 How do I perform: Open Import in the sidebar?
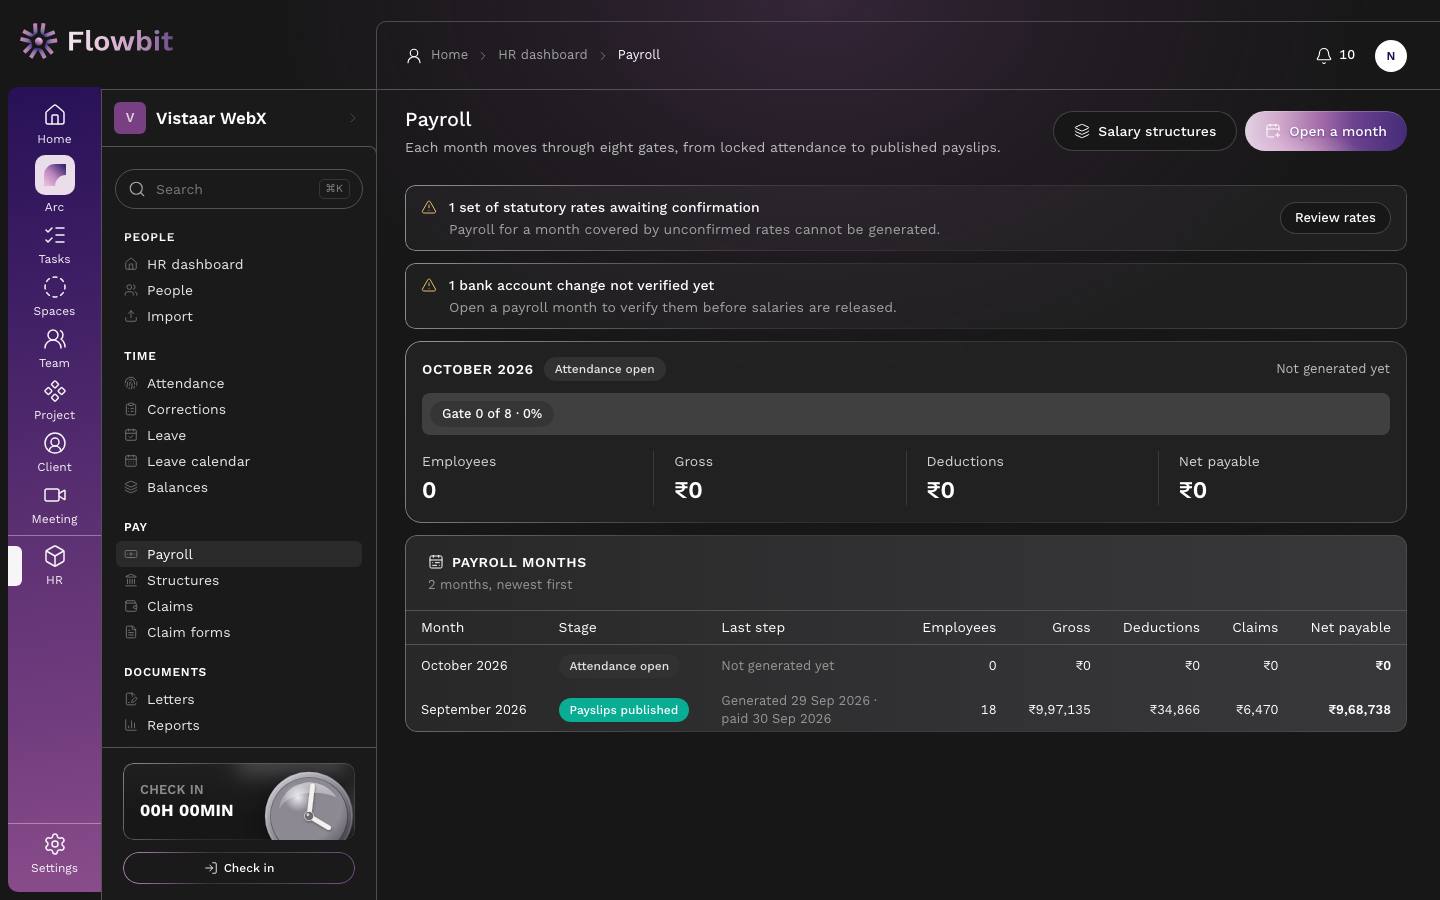pos(239,316)
